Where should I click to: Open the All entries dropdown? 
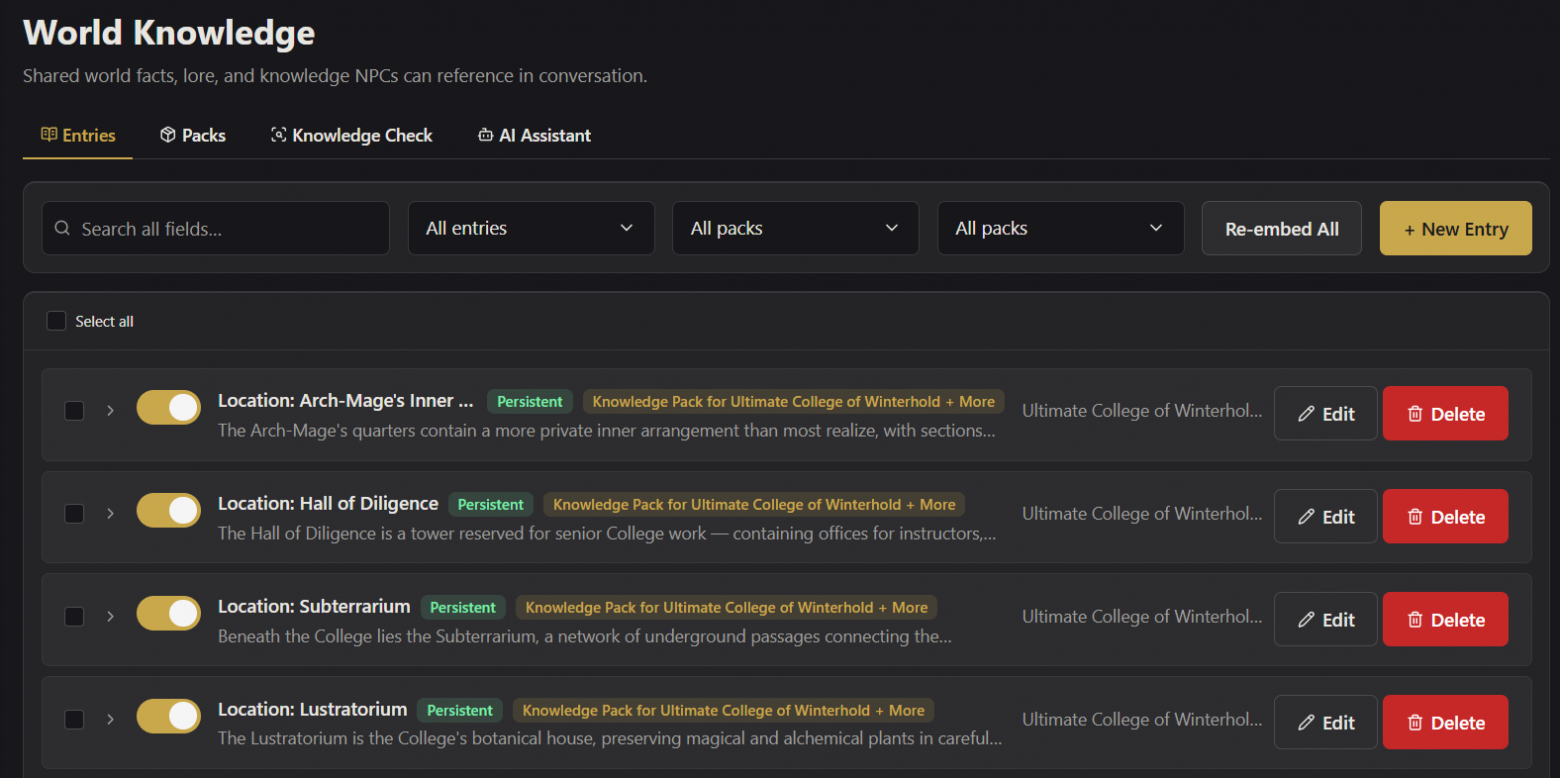click(531, 228)
